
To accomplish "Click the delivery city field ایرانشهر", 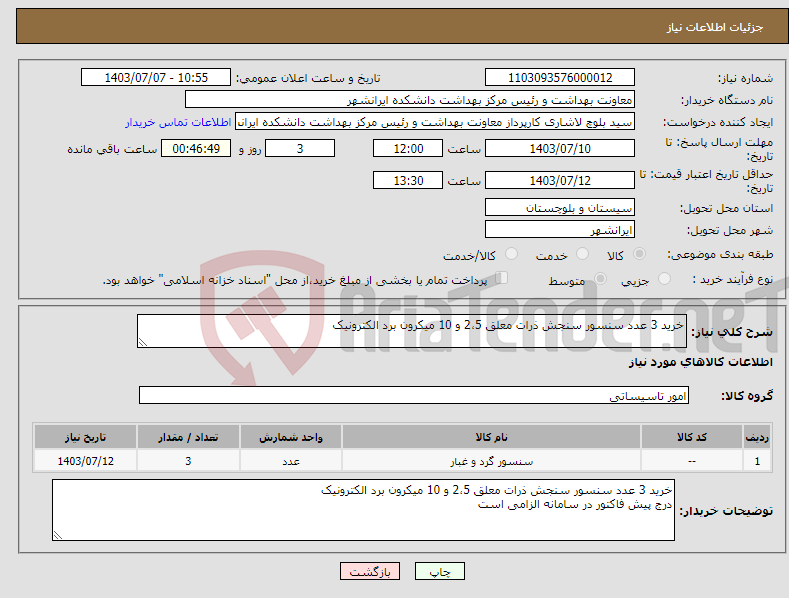I will pyautogui.click(x=560, y=230).
